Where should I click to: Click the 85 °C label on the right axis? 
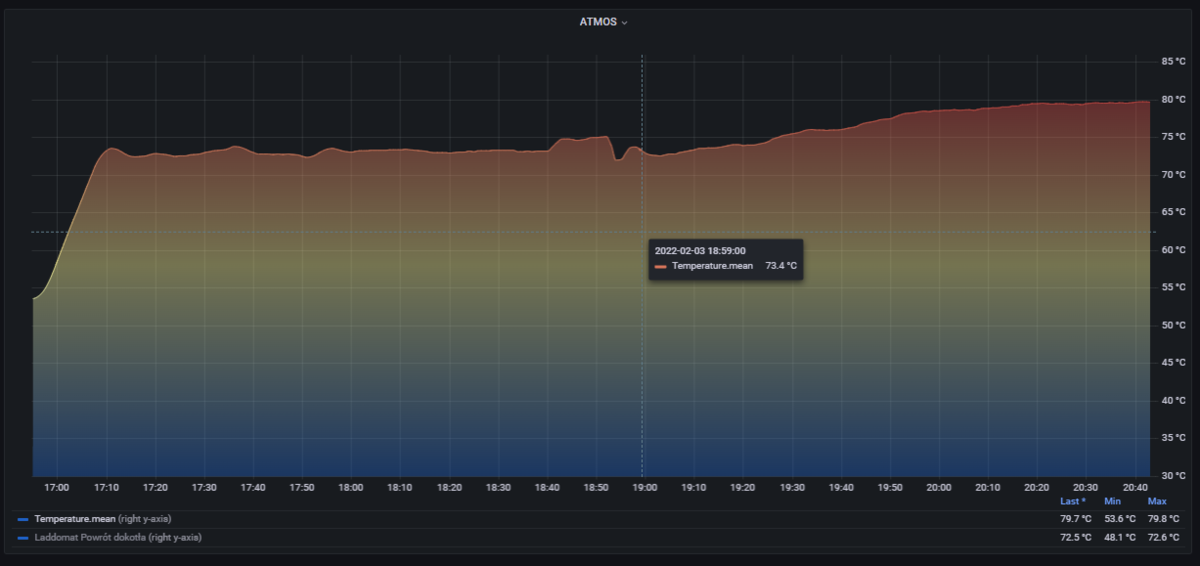tap(1173, 62)
